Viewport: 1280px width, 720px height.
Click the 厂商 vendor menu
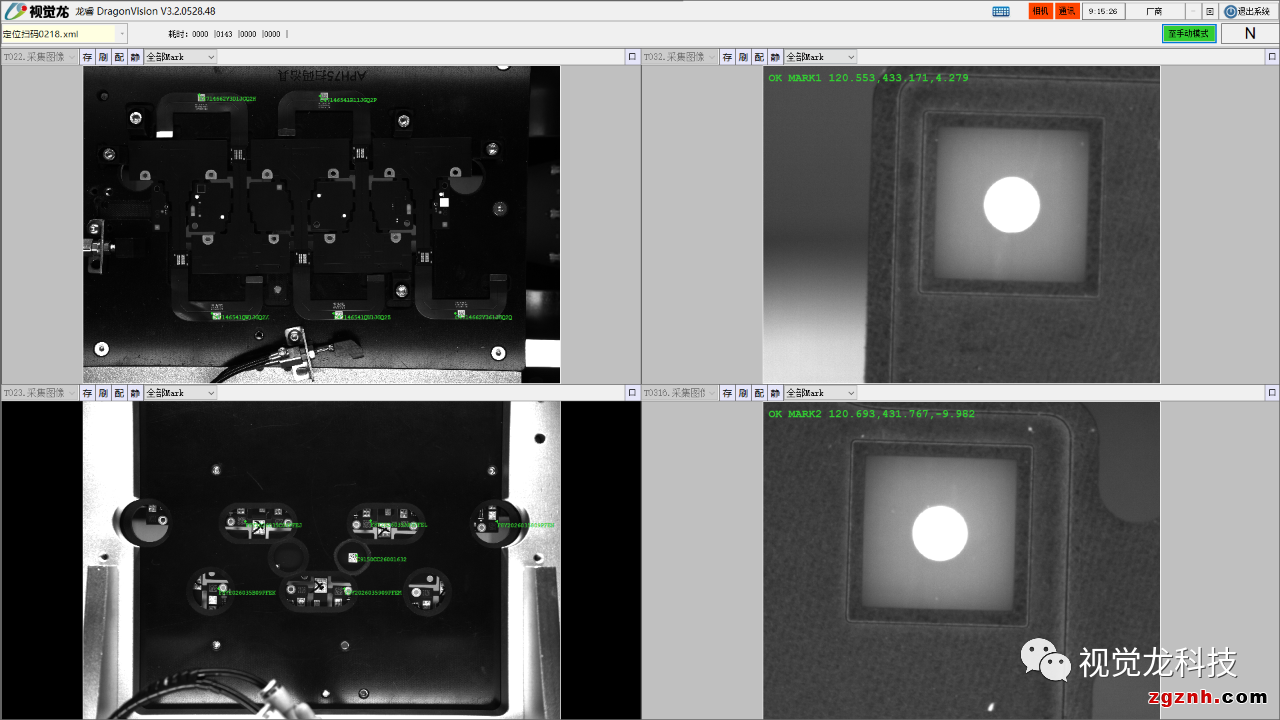pos(1154,11)
